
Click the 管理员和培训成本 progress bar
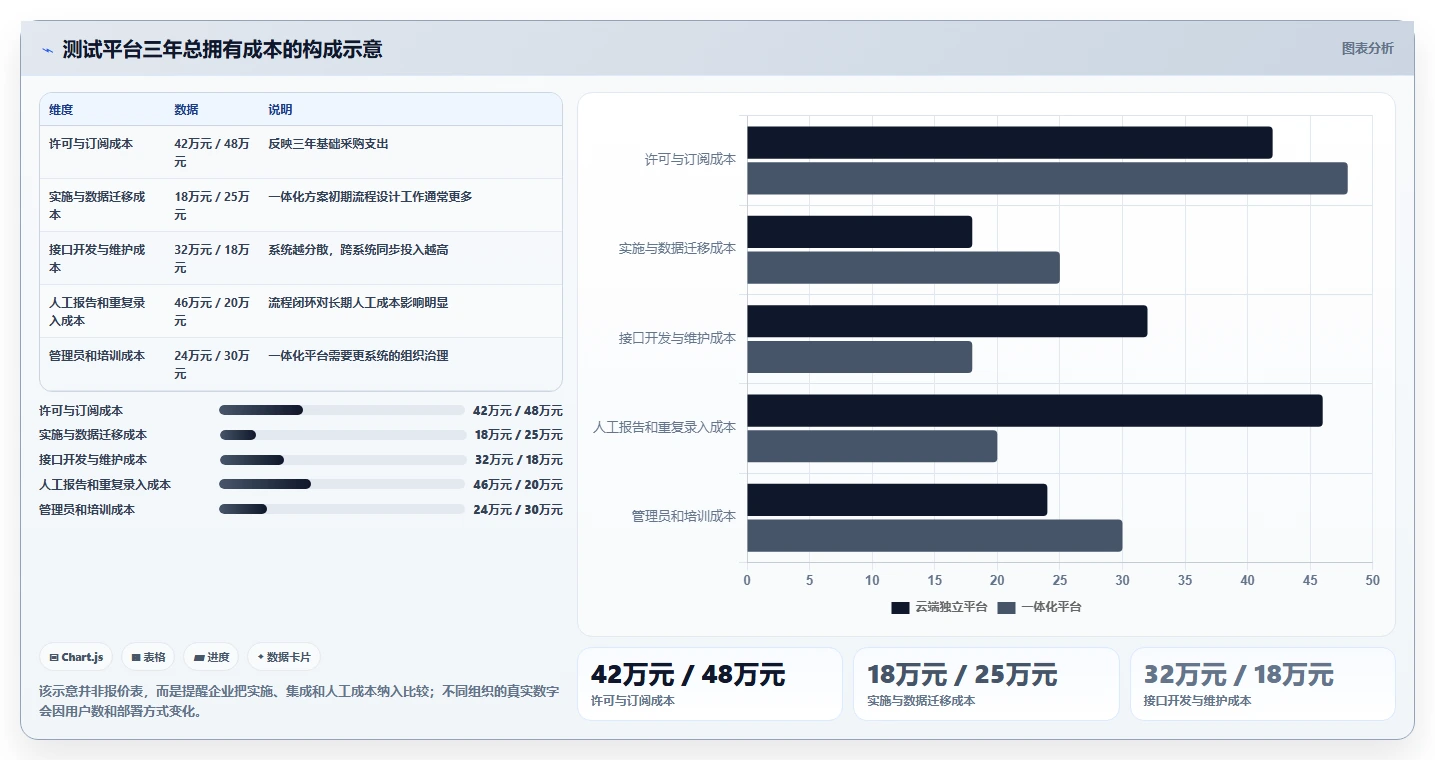coord(341,509)
